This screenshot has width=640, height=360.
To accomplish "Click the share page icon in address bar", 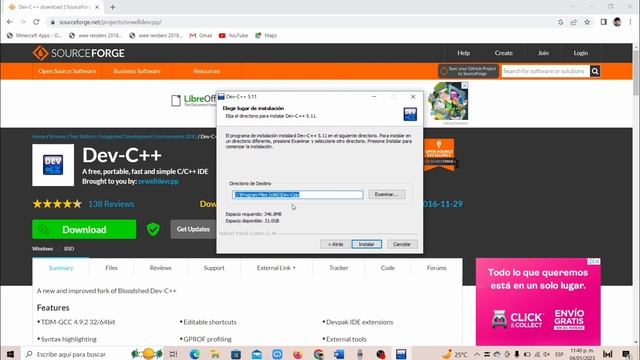I will (573, 22).
